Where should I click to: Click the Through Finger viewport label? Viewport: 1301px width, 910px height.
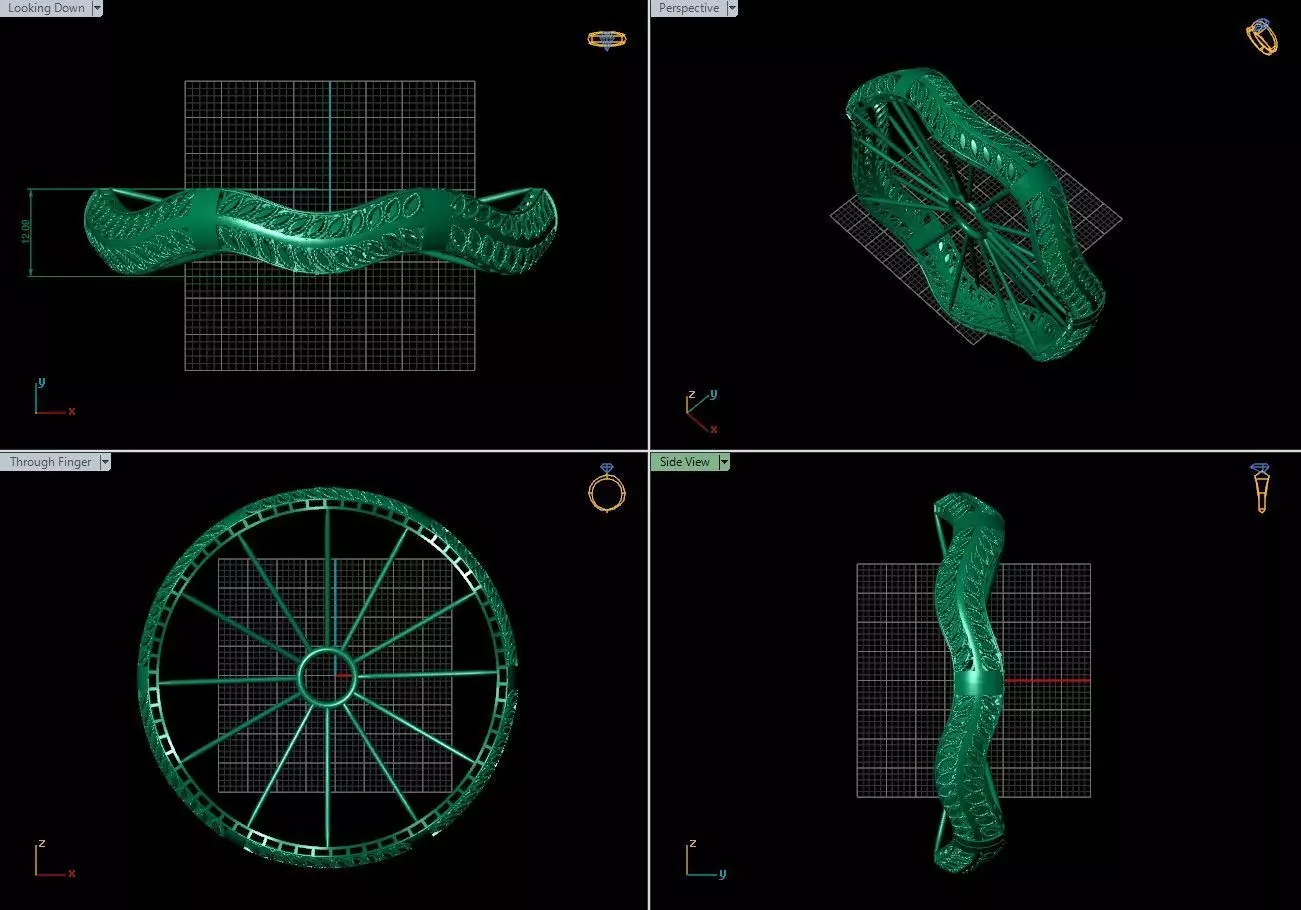coord(50,462)
